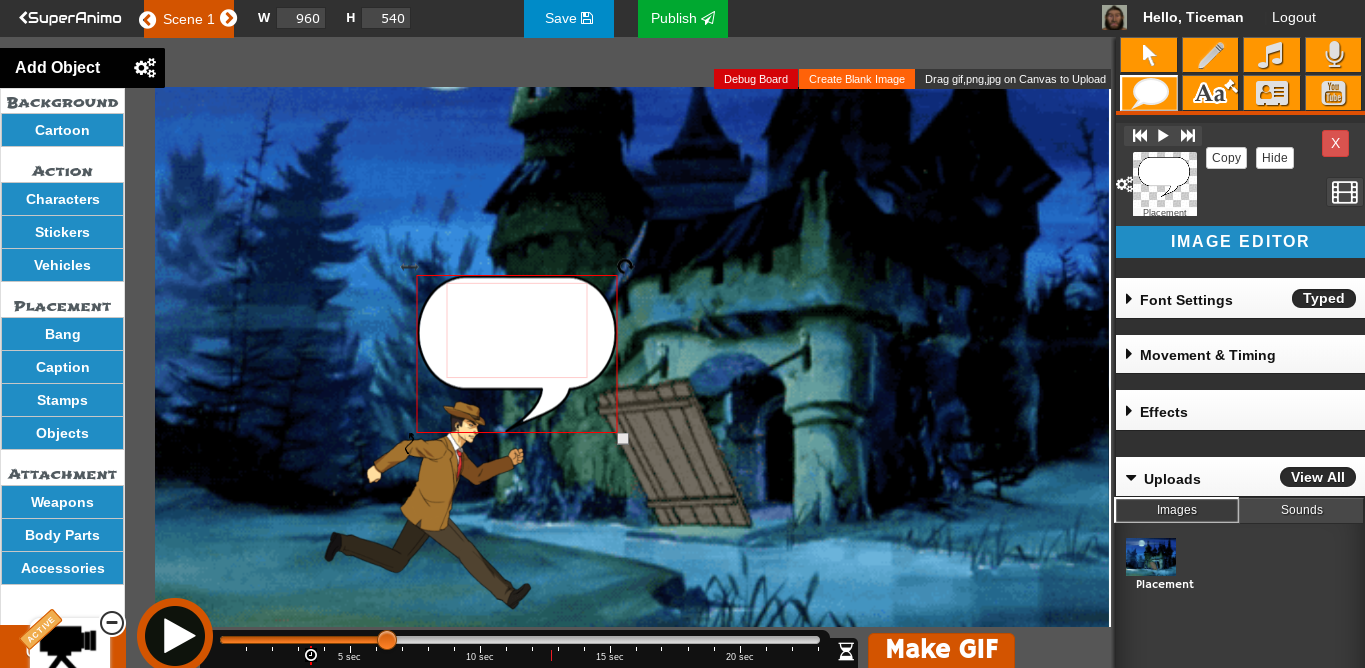Click minus circle beside camera

[x=112, y=623]
